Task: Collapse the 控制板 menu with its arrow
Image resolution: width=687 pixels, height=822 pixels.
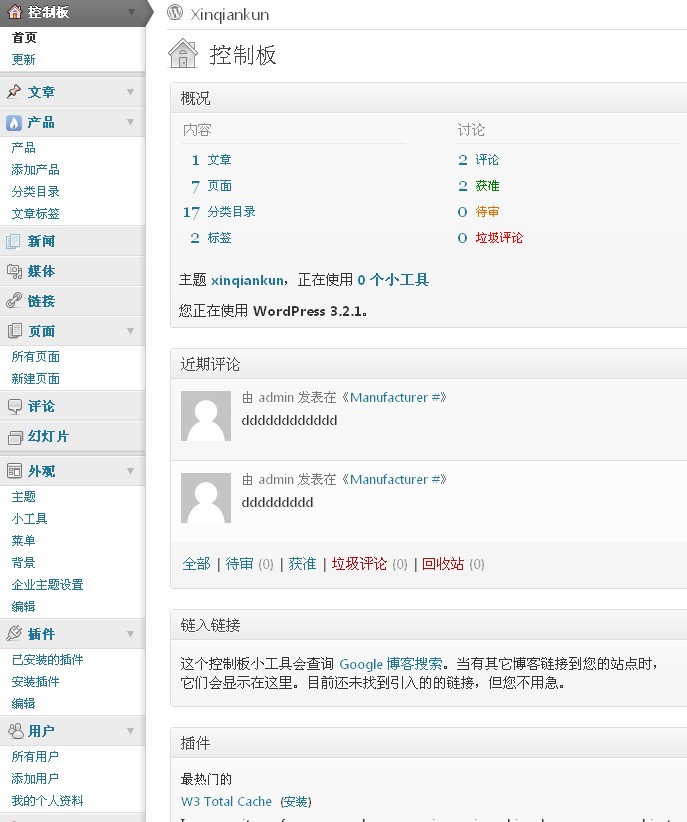Action: [131, 12]
